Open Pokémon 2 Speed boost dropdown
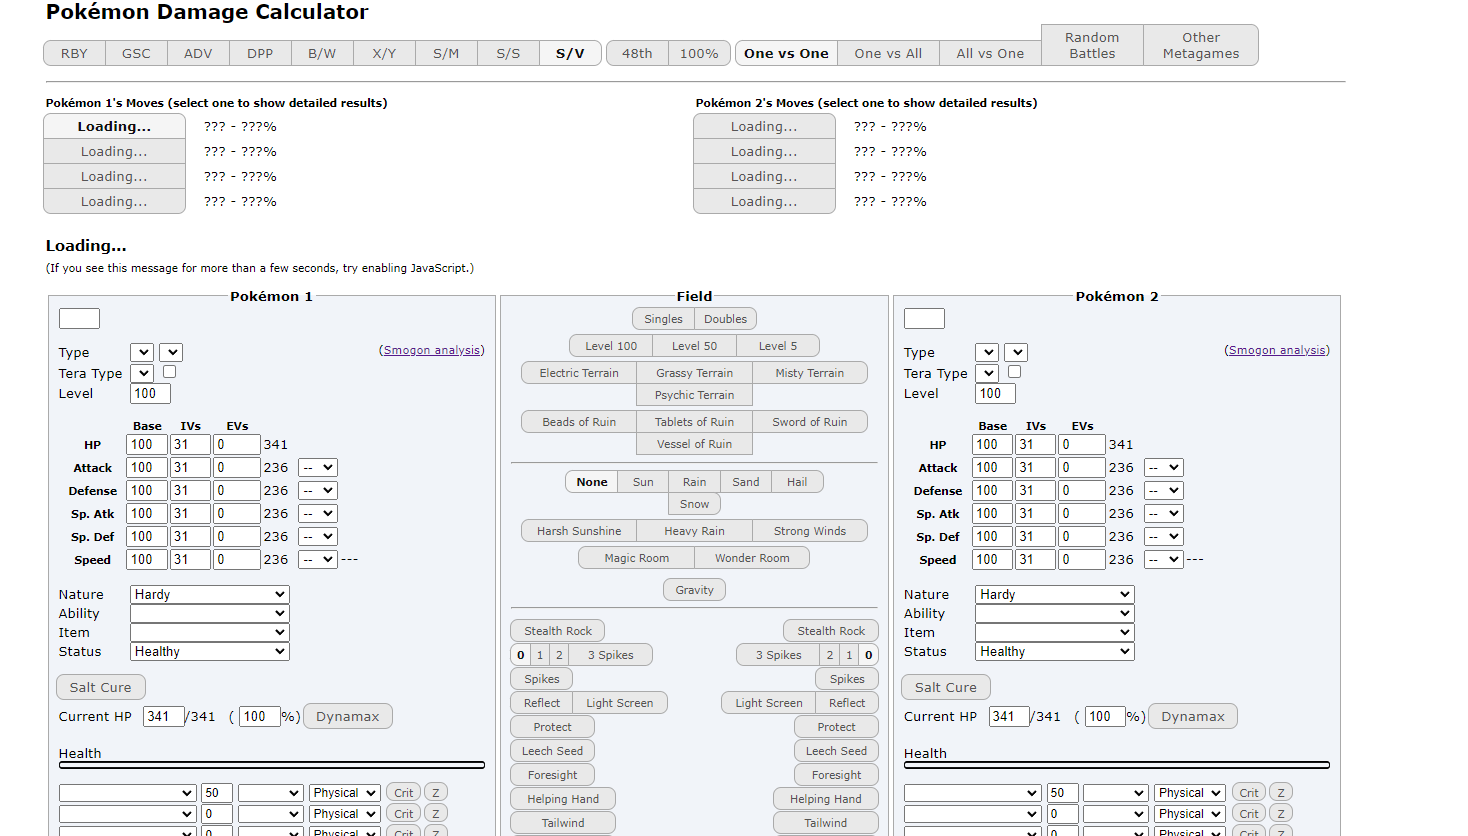The width and height of the screenshot is (1468, 836). tap(1163, 559)
